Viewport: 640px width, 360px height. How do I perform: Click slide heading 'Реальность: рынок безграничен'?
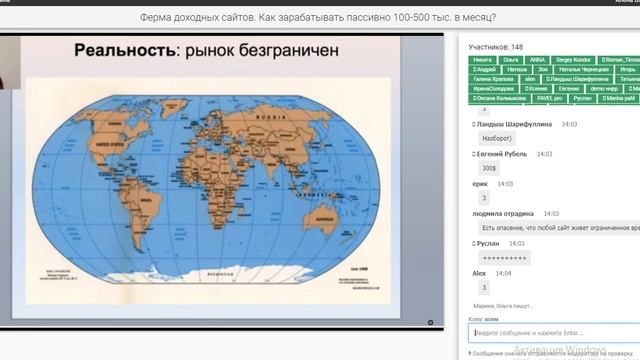tap(207, 50)
